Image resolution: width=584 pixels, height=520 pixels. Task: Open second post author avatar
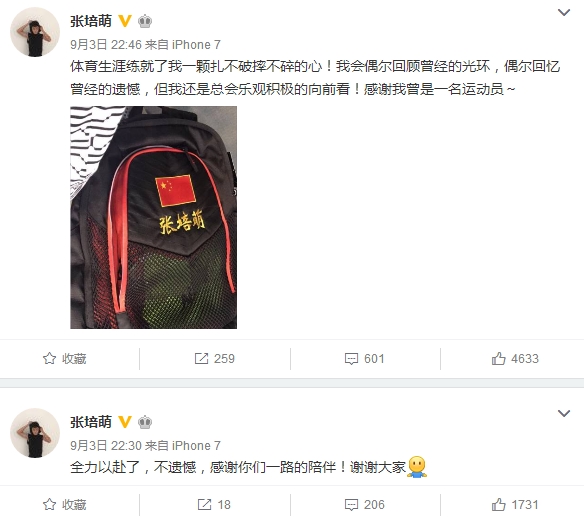point(35,433)
